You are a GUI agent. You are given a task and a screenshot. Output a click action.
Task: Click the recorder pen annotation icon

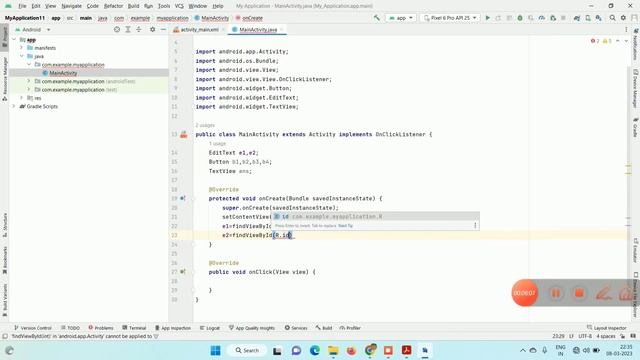point(603,293)
